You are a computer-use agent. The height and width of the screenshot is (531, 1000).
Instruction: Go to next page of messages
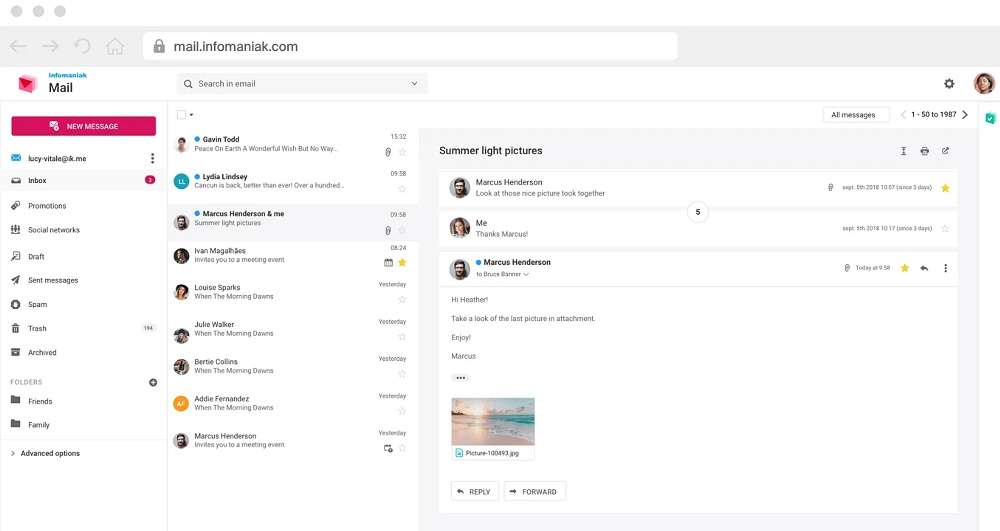(965, 115)
